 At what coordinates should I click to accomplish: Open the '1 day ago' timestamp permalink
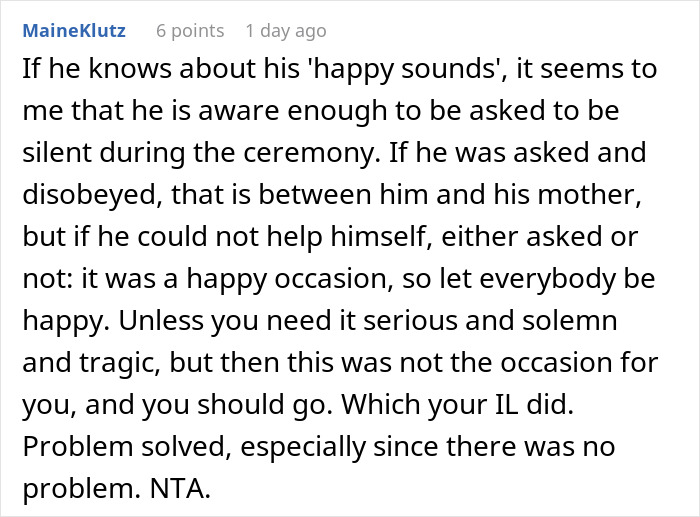286,31
